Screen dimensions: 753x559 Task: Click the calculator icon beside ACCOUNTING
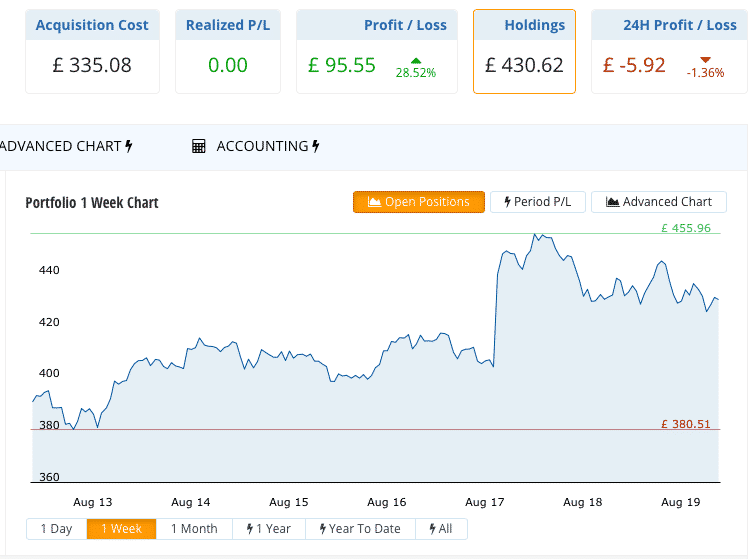pos(198,146)
